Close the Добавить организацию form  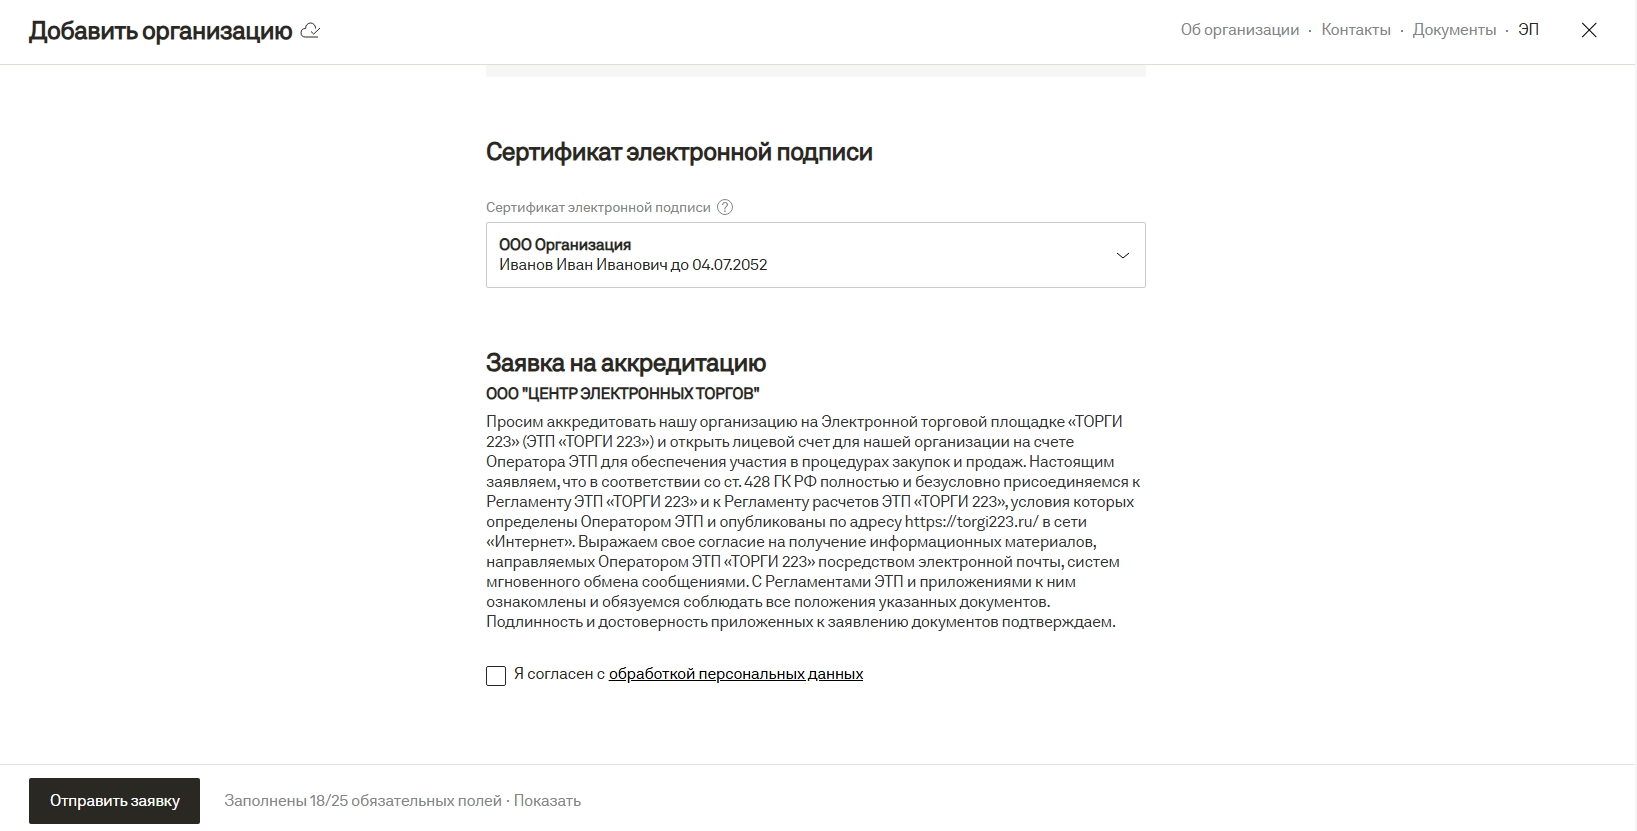pyautogui.click(x=1588, y=30)
